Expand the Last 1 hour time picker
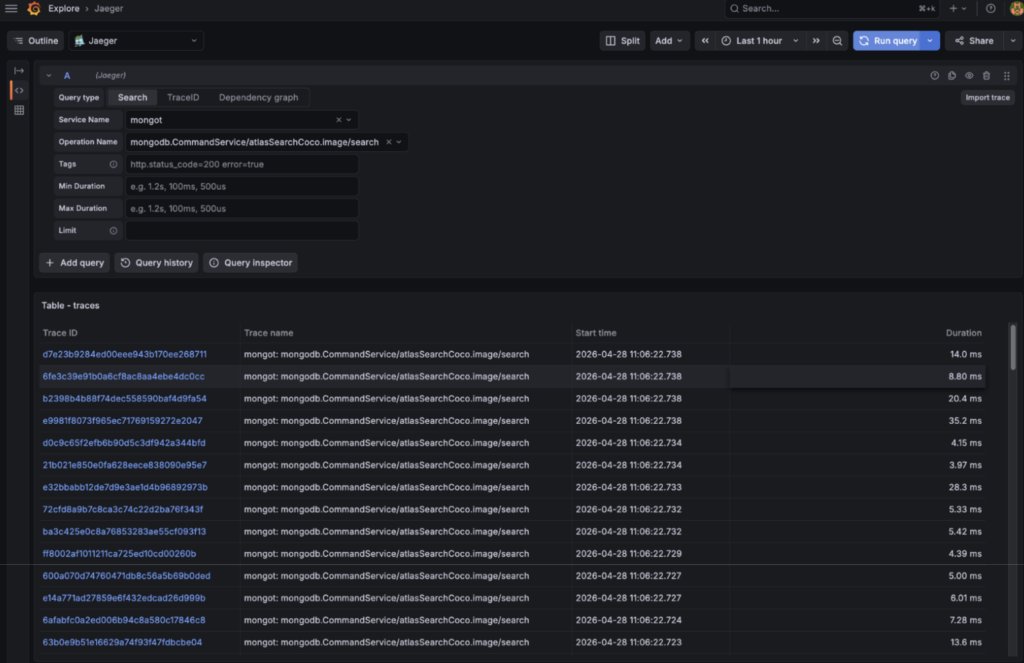Image resolution: width=1024 pixels, height=663 pixels. [759, 40]
